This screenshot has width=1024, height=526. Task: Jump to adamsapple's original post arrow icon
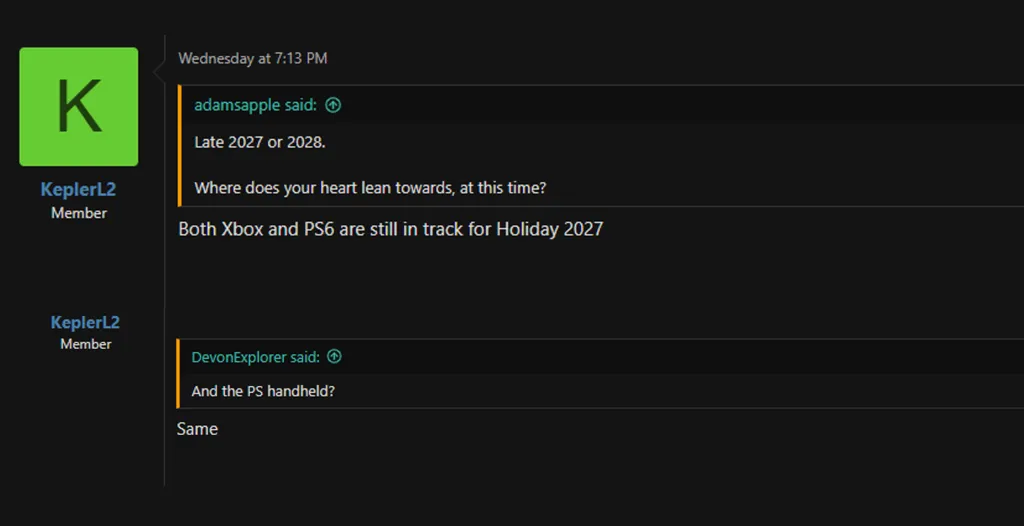(x=333, y=105)
